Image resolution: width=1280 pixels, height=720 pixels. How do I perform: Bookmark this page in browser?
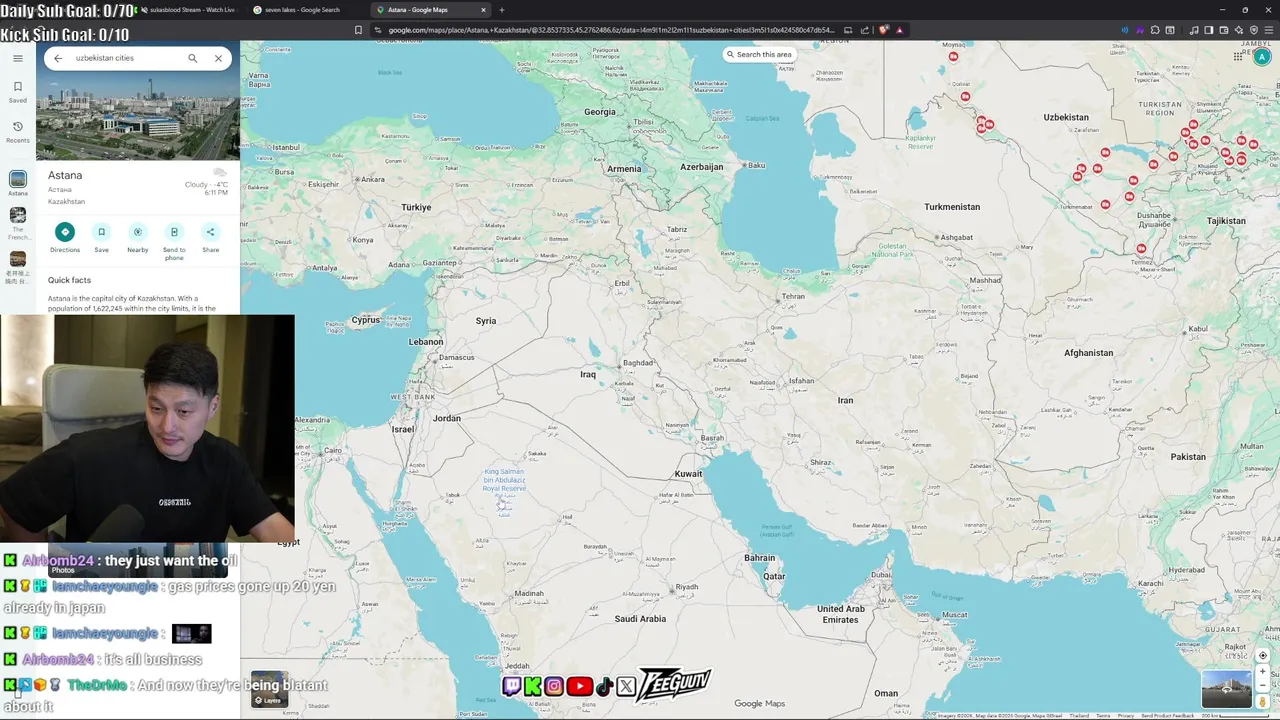pos(358,30)
